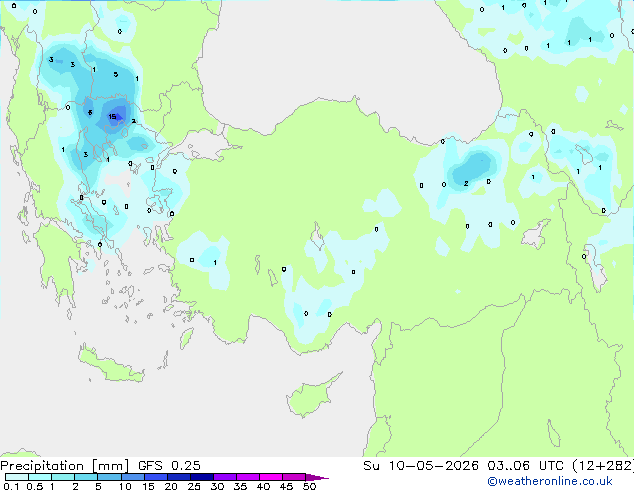Click the 1 to 2 mm legend swatch
This screenshot has width=634, height=490.
pos(63,477)
